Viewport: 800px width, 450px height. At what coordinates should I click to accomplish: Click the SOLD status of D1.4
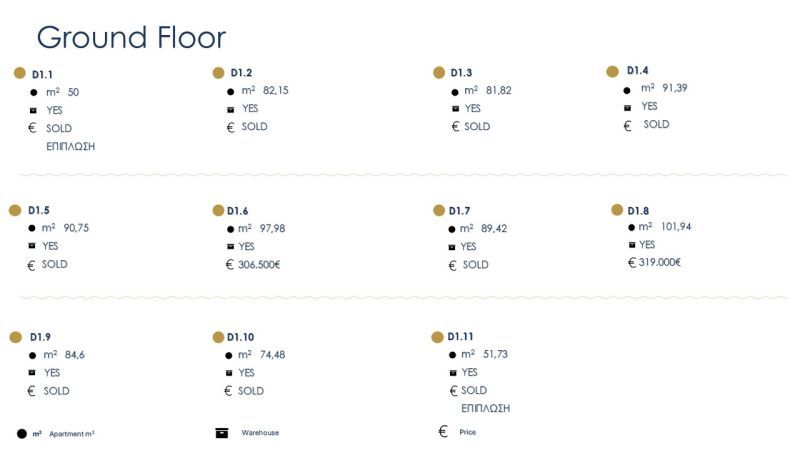tap(656, 125)
